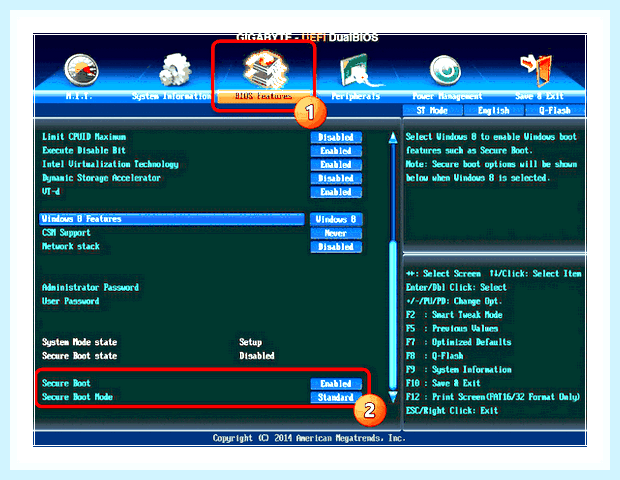The image size is (620, 480).
Task: Toggle the Secure Boot Enabled value
Action: [336, 384]
